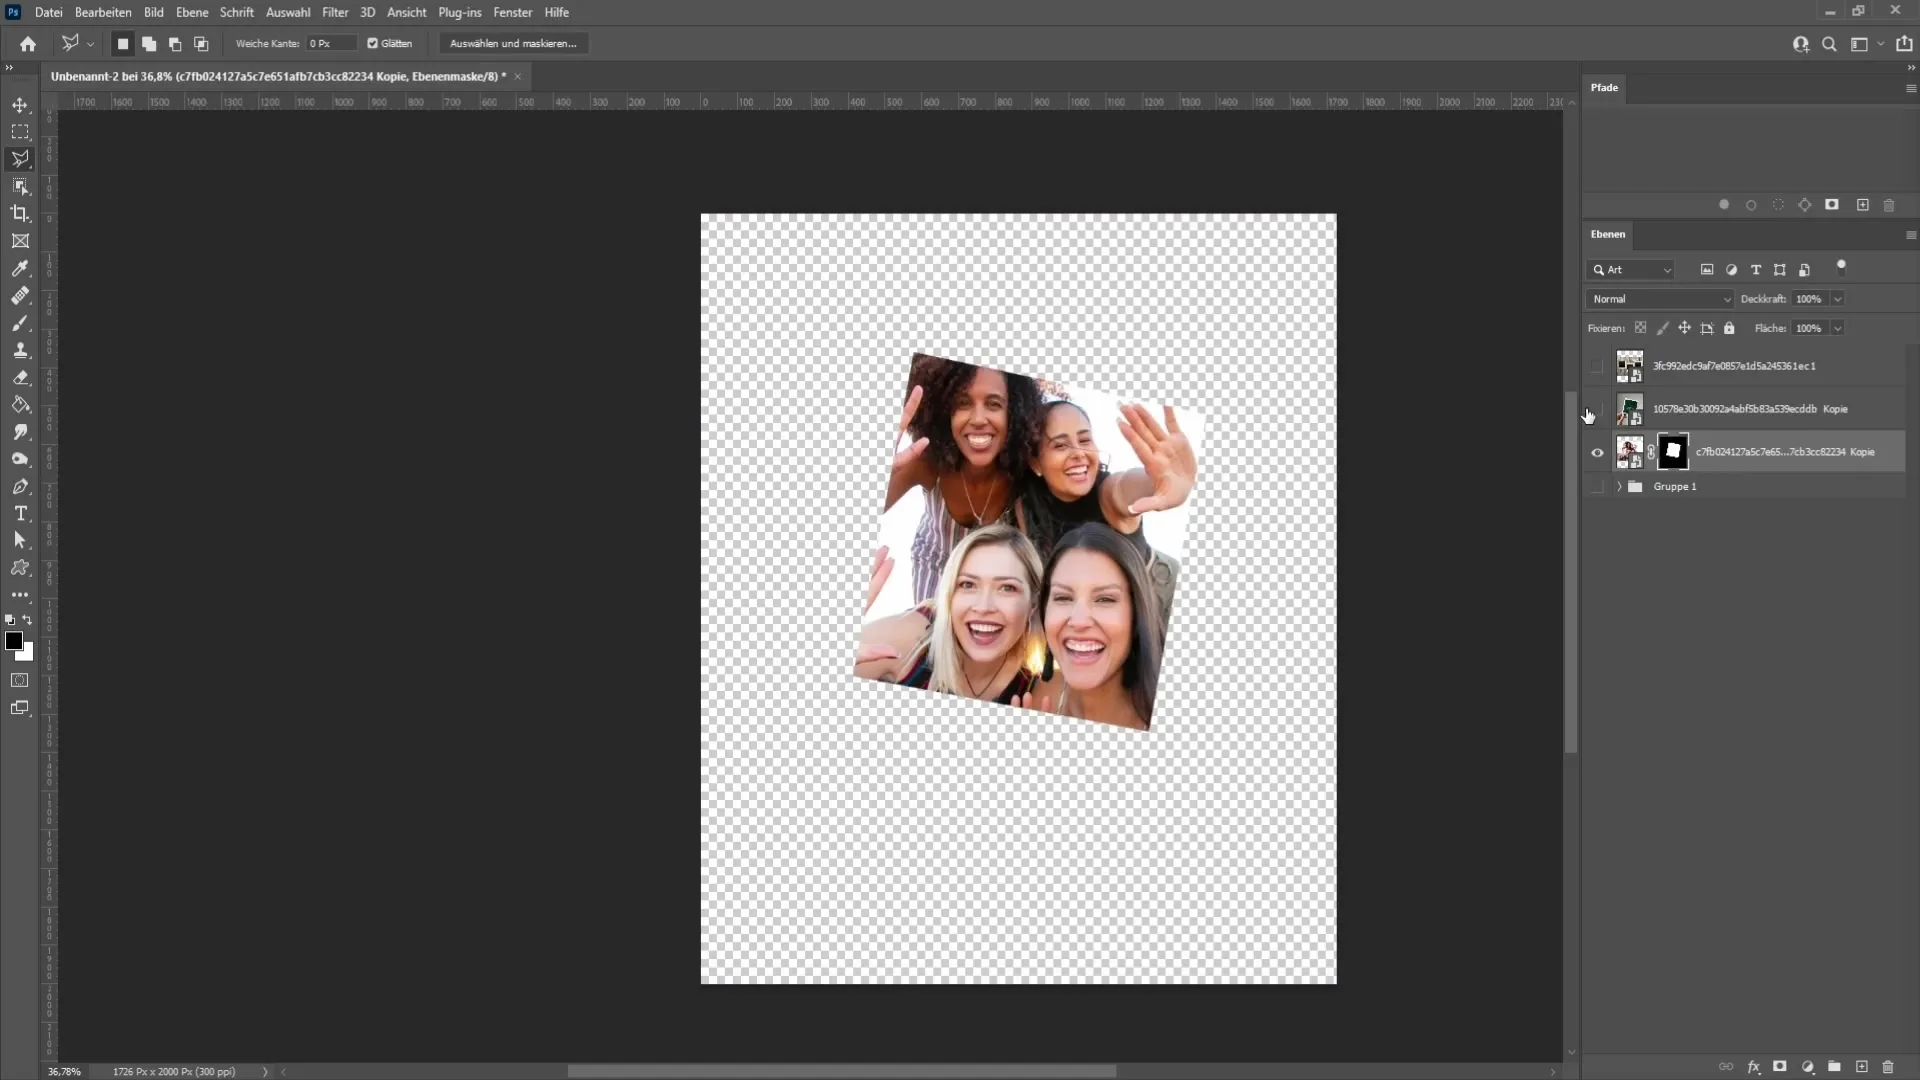Select the Eraser tool
This screenshot has height=1080, width=1920.
click(20, 377)
